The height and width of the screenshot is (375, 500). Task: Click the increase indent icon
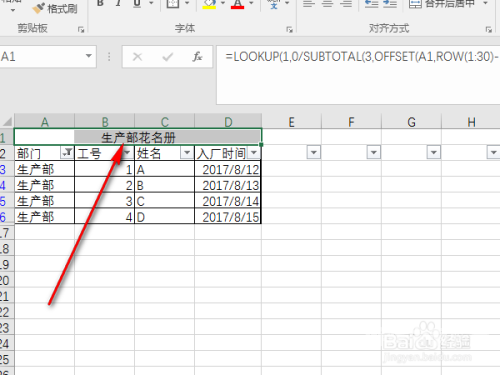pyautogui.click(x=390, y=4)
